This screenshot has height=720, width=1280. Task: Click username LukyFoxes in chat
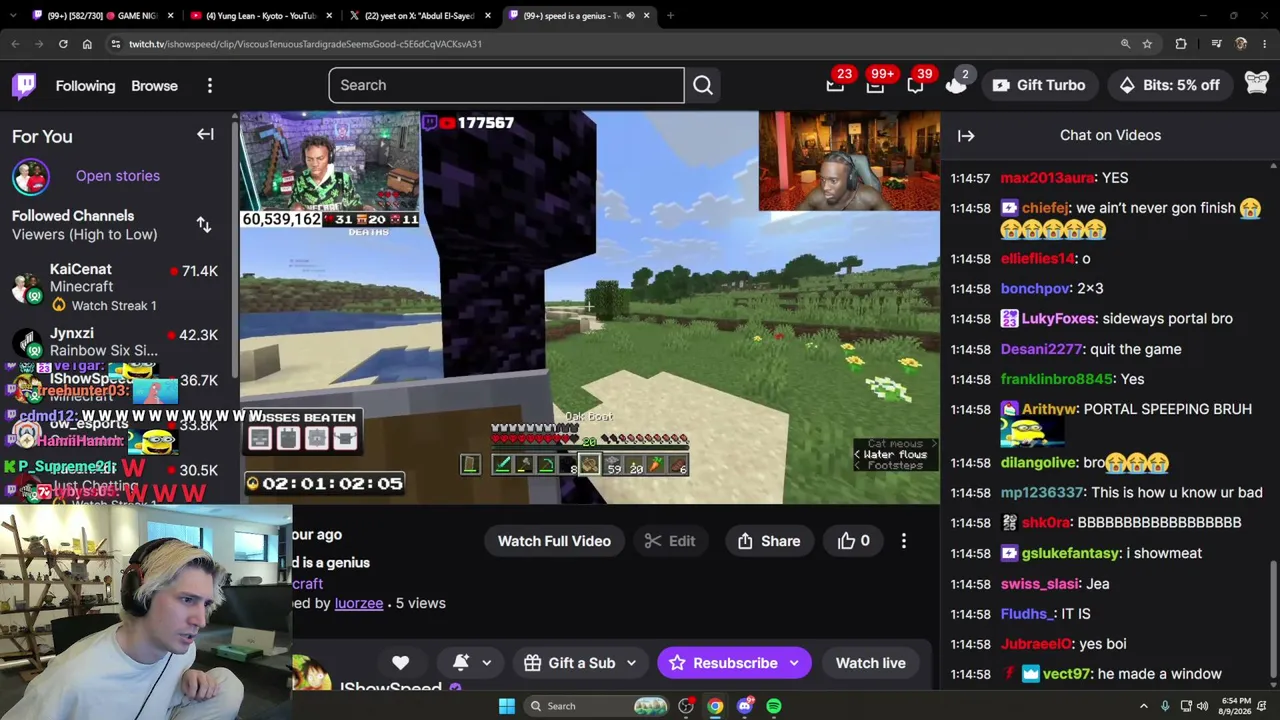[x=1058, y=318]
